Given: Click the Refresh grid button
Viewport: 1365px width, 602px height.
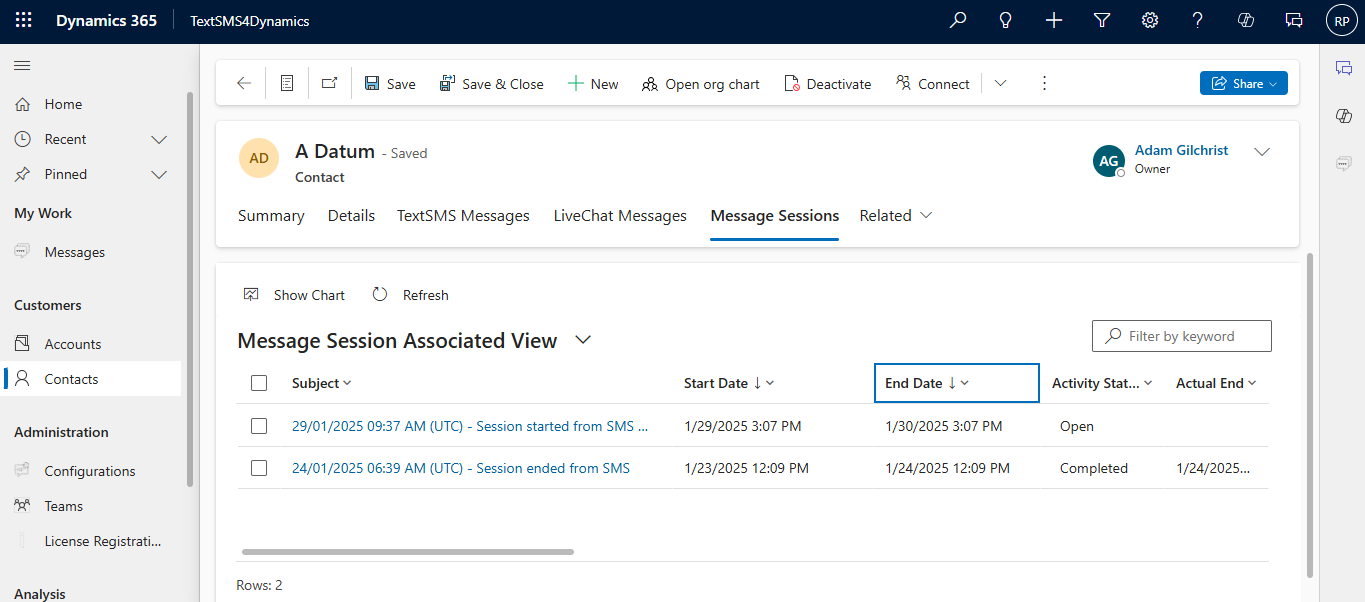Looking at the screenshot, I should click(411, 295).
